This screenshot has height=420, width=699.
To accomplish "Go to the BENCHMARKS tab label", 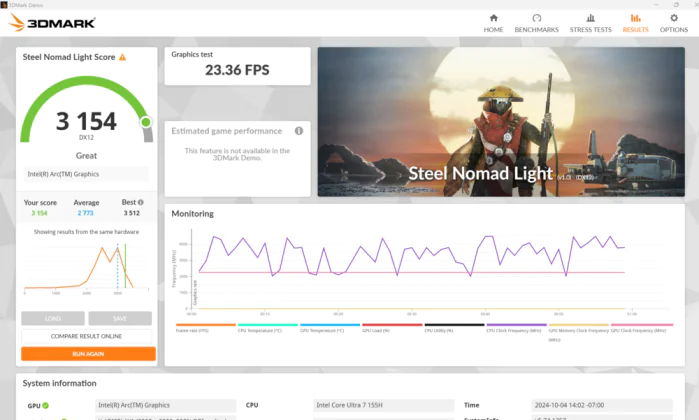I will click(537, 29).
